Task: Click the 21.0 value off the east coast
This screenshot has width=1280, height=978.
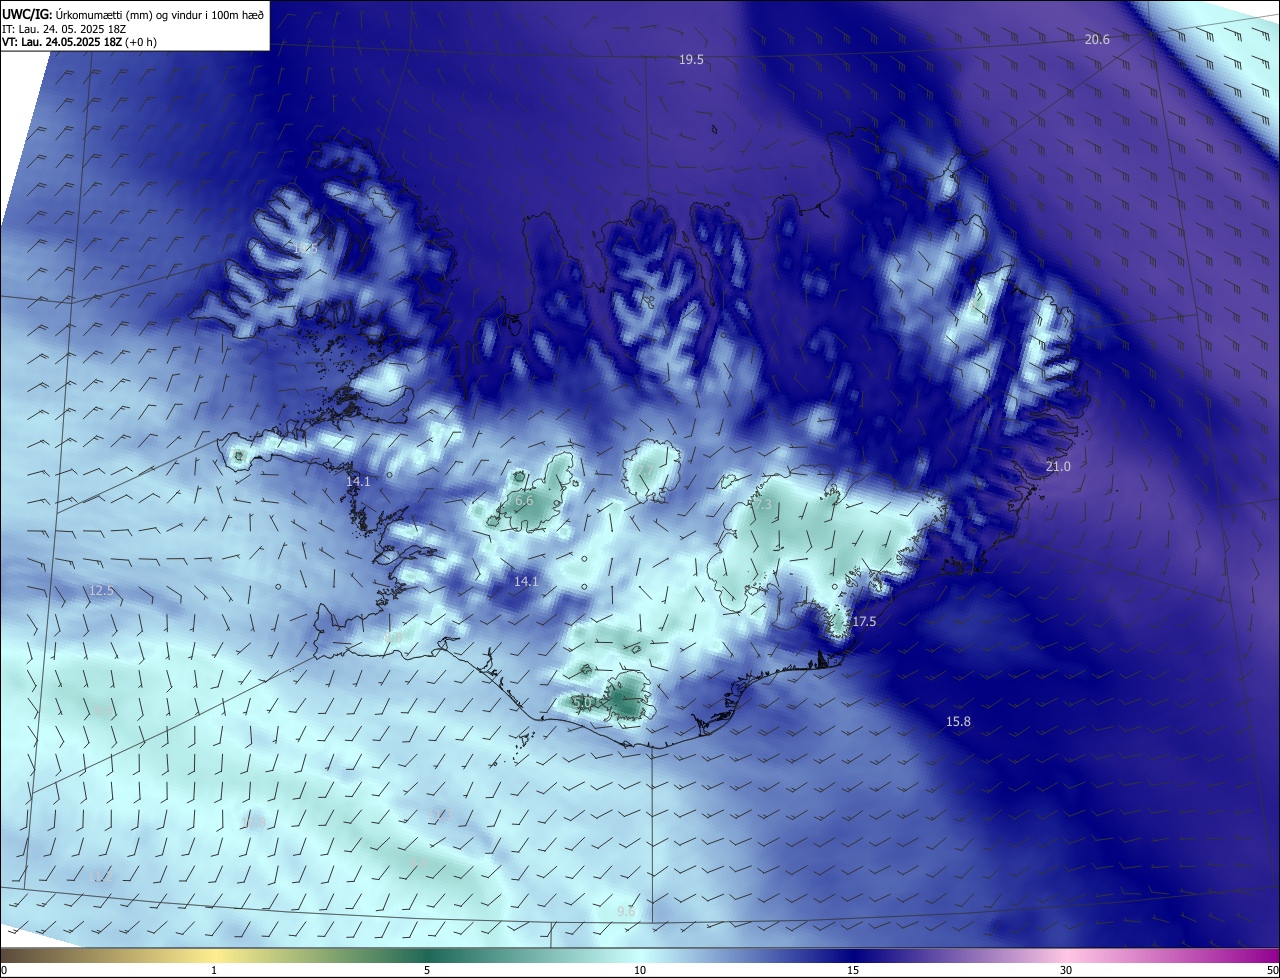Action: click(1058, 467)
